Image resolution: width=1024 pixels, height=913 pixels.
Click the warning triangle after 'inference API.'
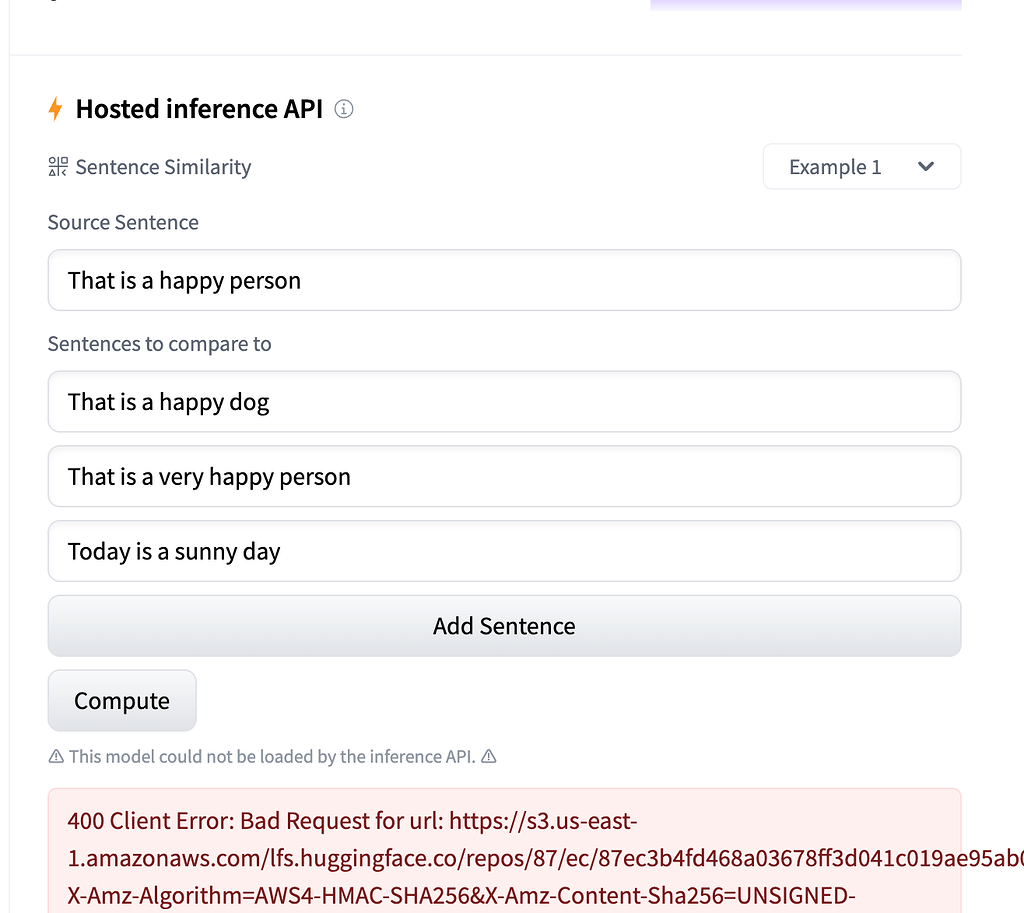click(x=488, y=756)
